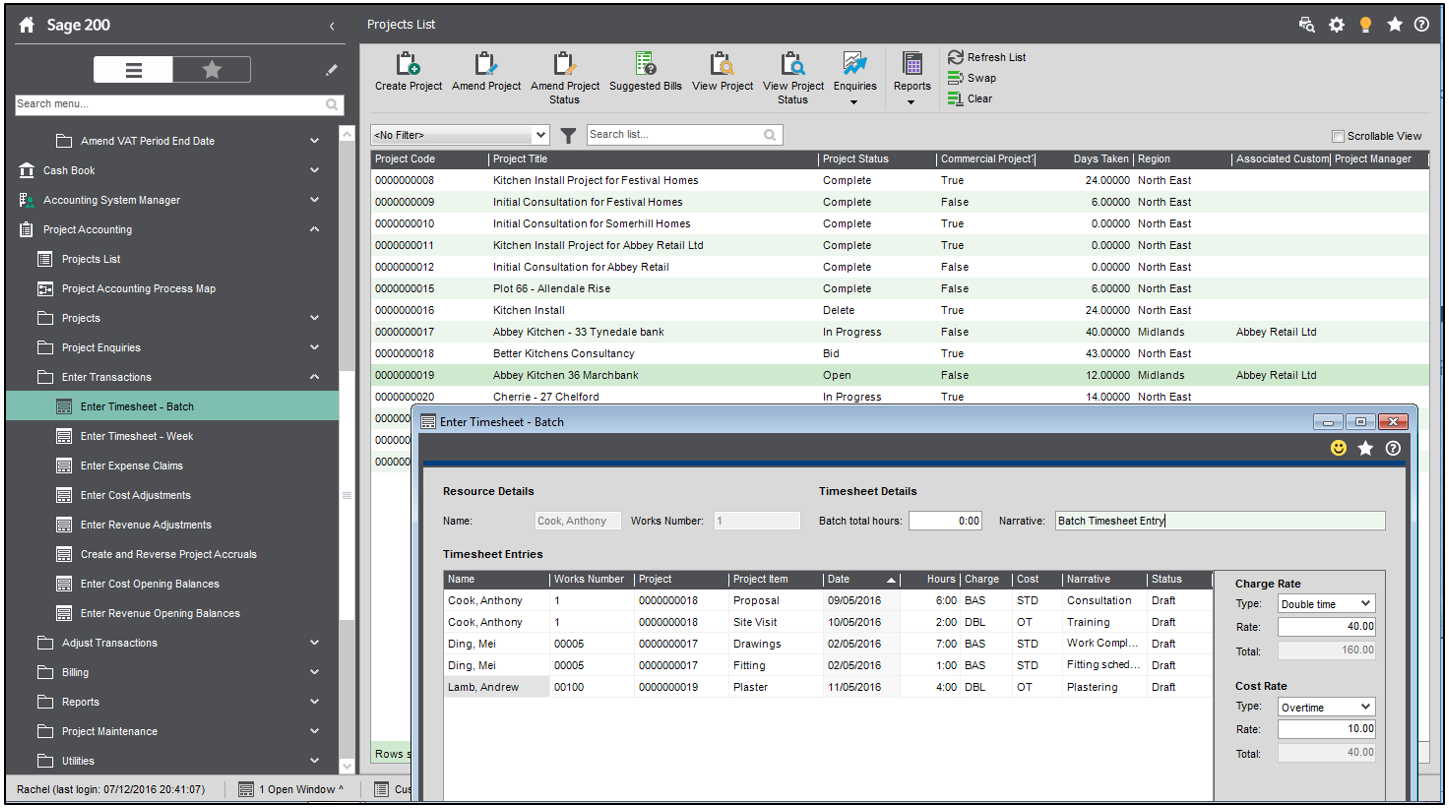Open View Project Status tool
The height and width of the screenshot is (808, 1449).
pyautogui.click(x=793, y=78)
